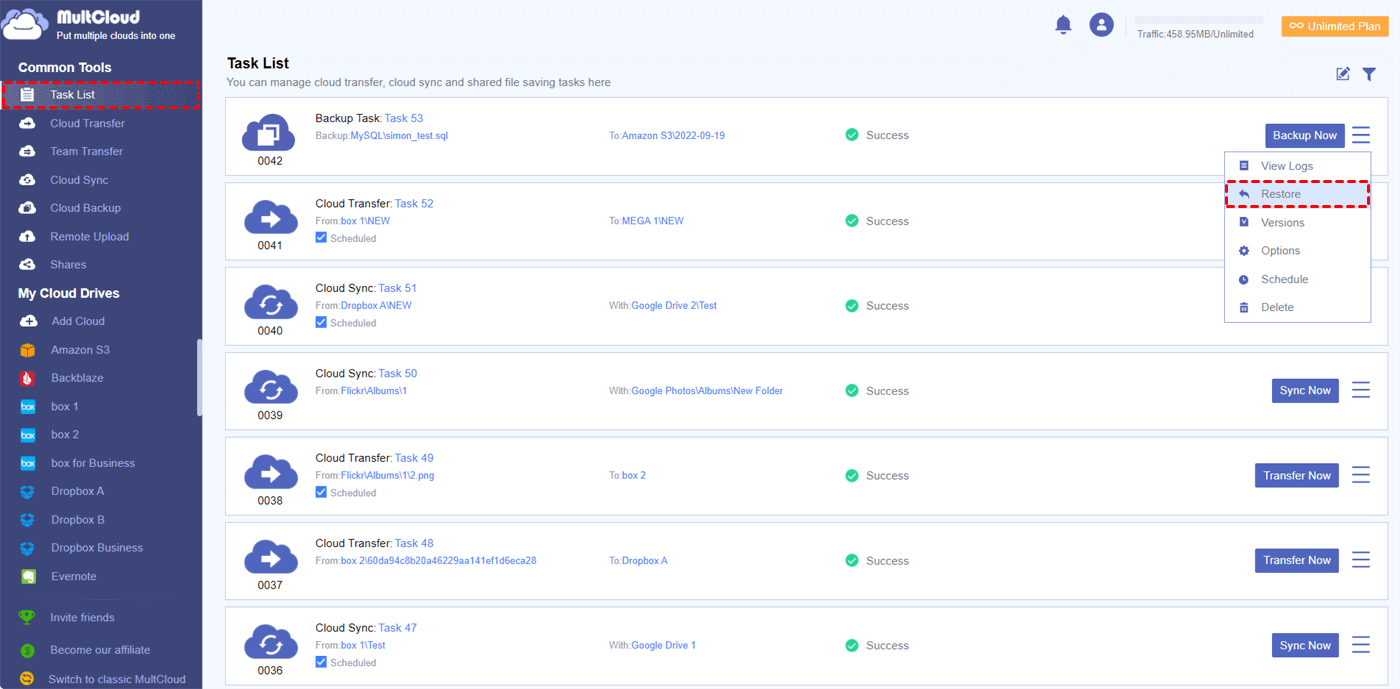Toggle Scheduled checkbox under Task 51
Image resolution: width=1400 pixels, height=689 pixels.
pos(321,323)
